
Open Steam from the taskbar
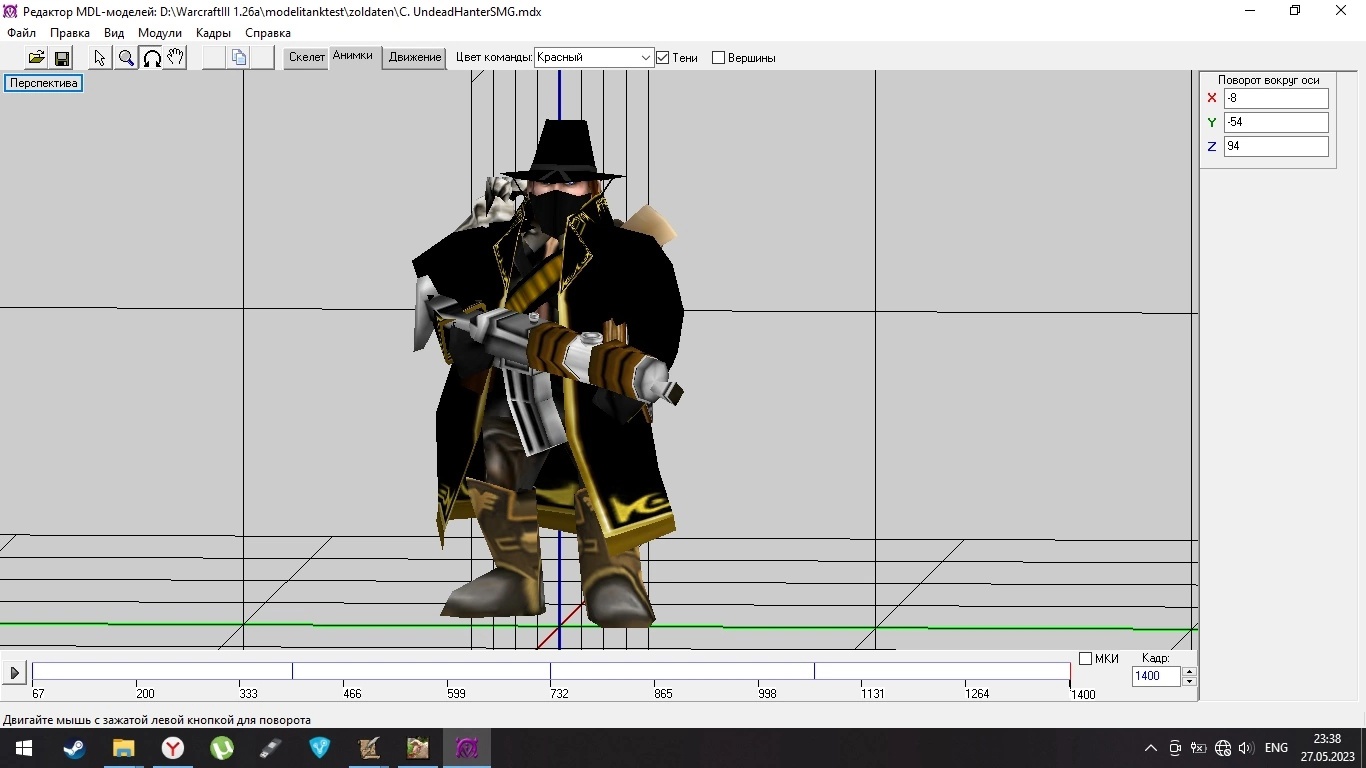(74, 748)
